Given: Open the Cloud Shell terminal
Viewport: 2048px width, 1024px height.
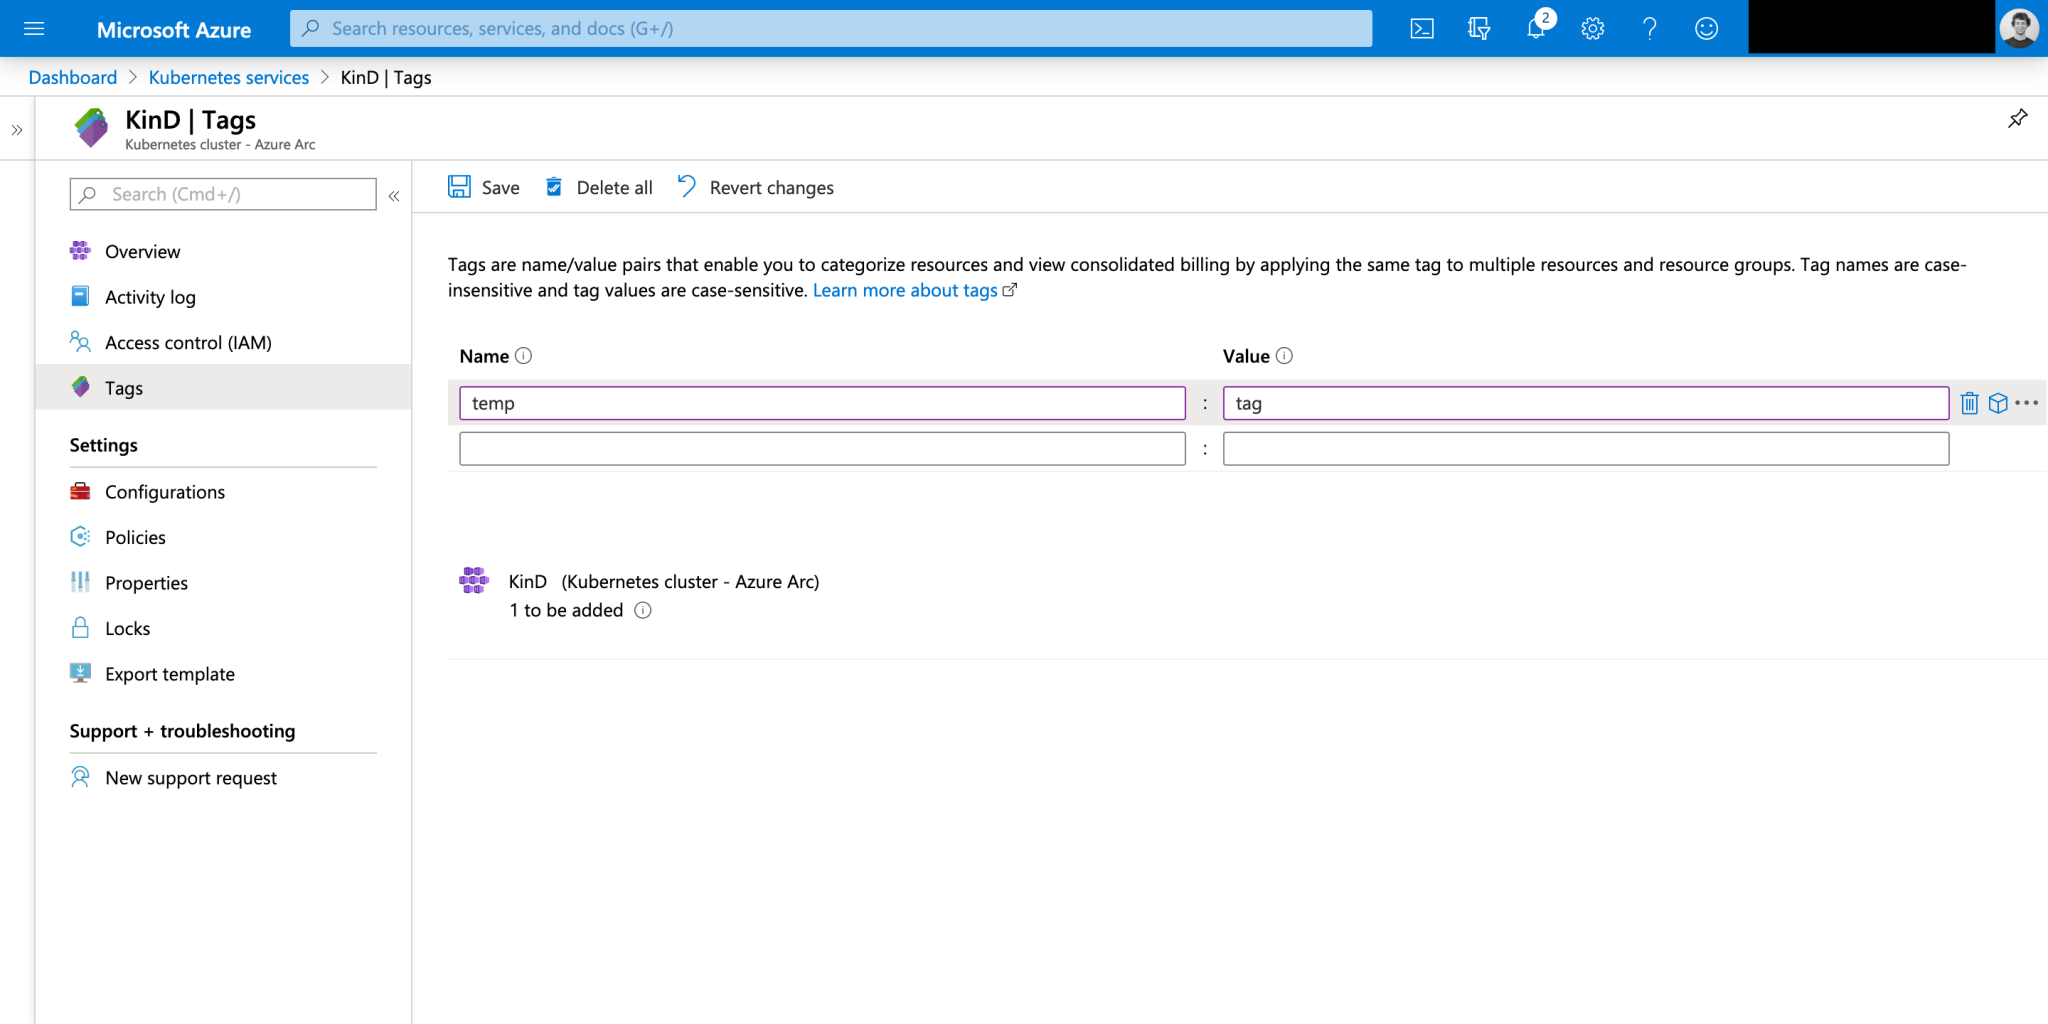Looking at the screenshot, I should pos(1421,28).
